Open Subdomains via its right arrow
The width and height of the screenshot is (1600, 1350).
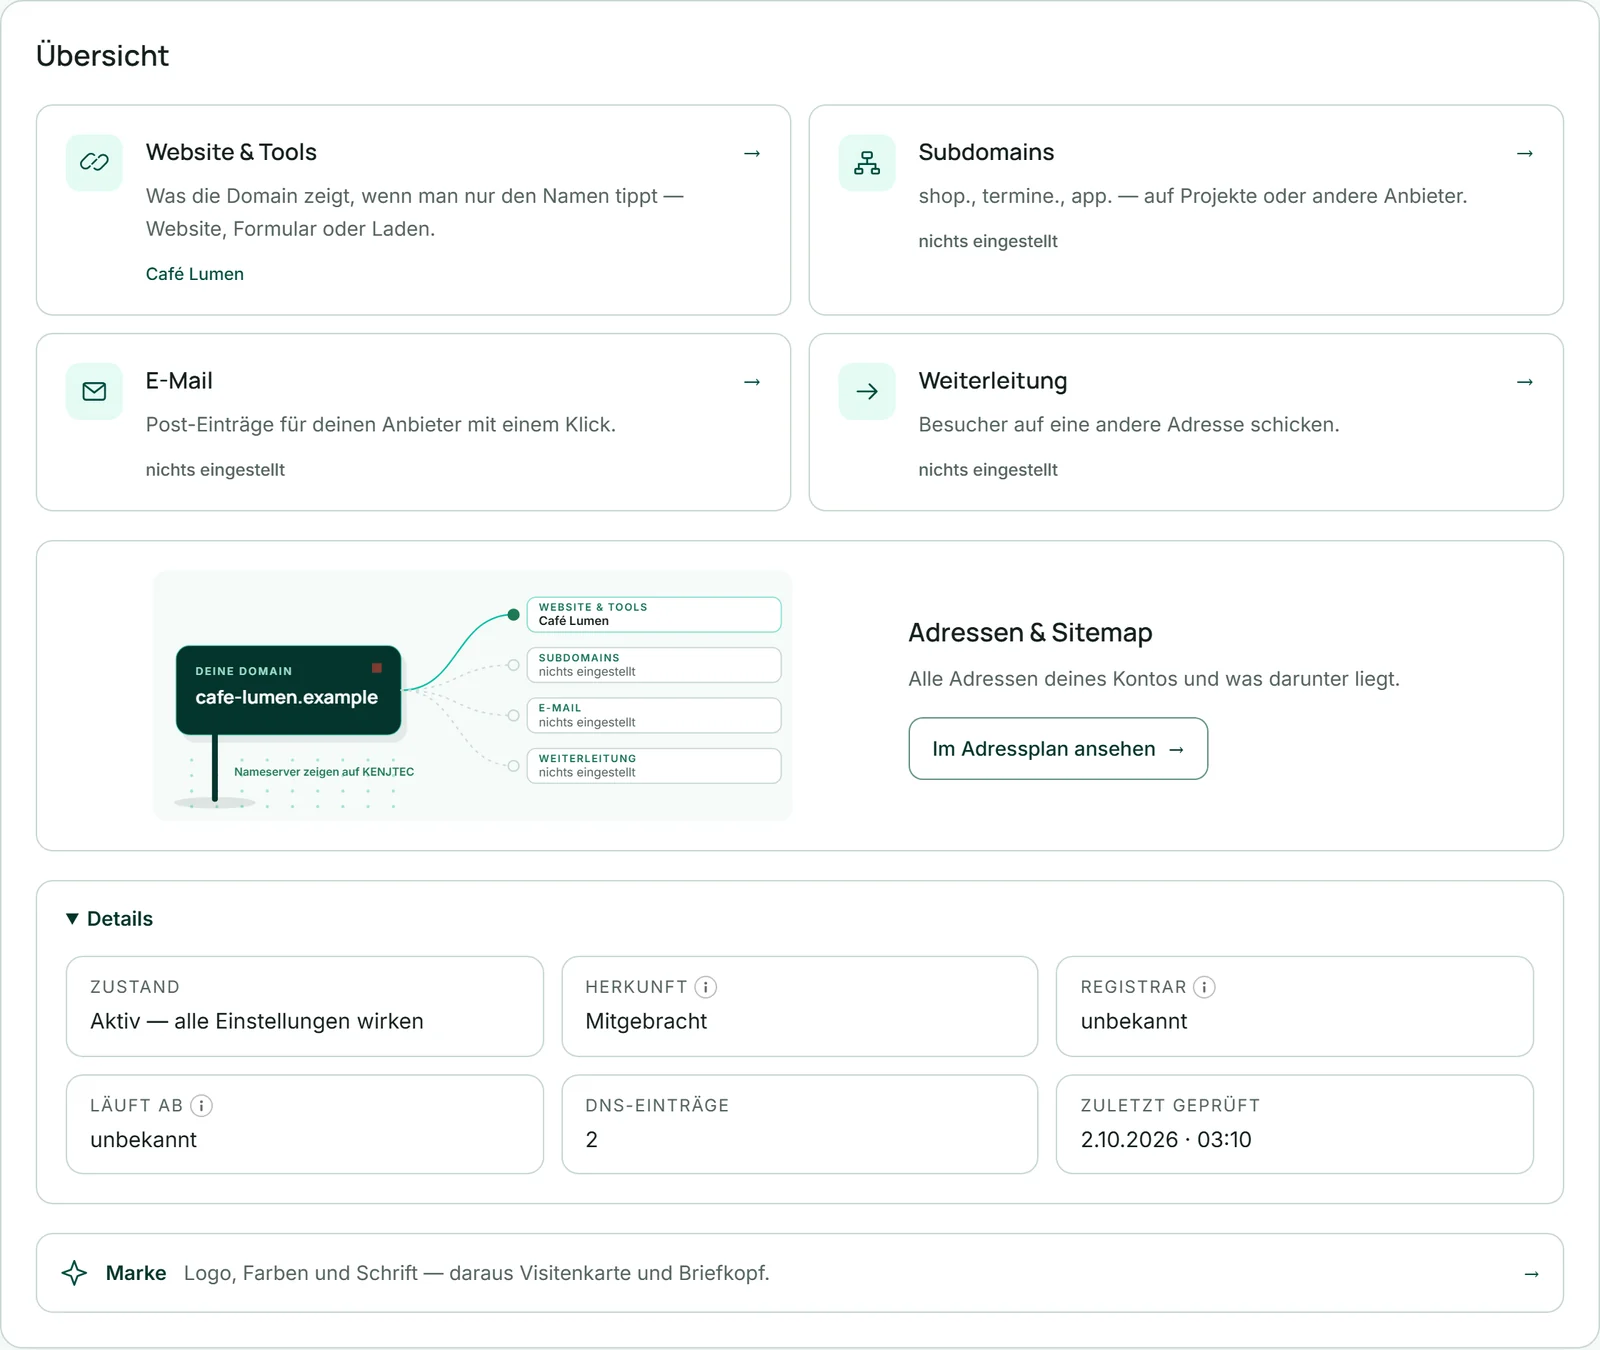coord(1525,153)
